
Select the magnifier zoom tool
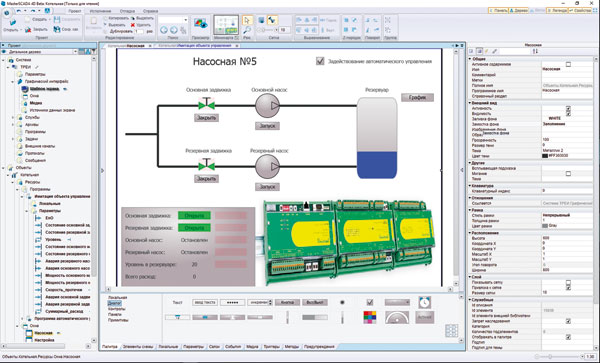(247, 30)
